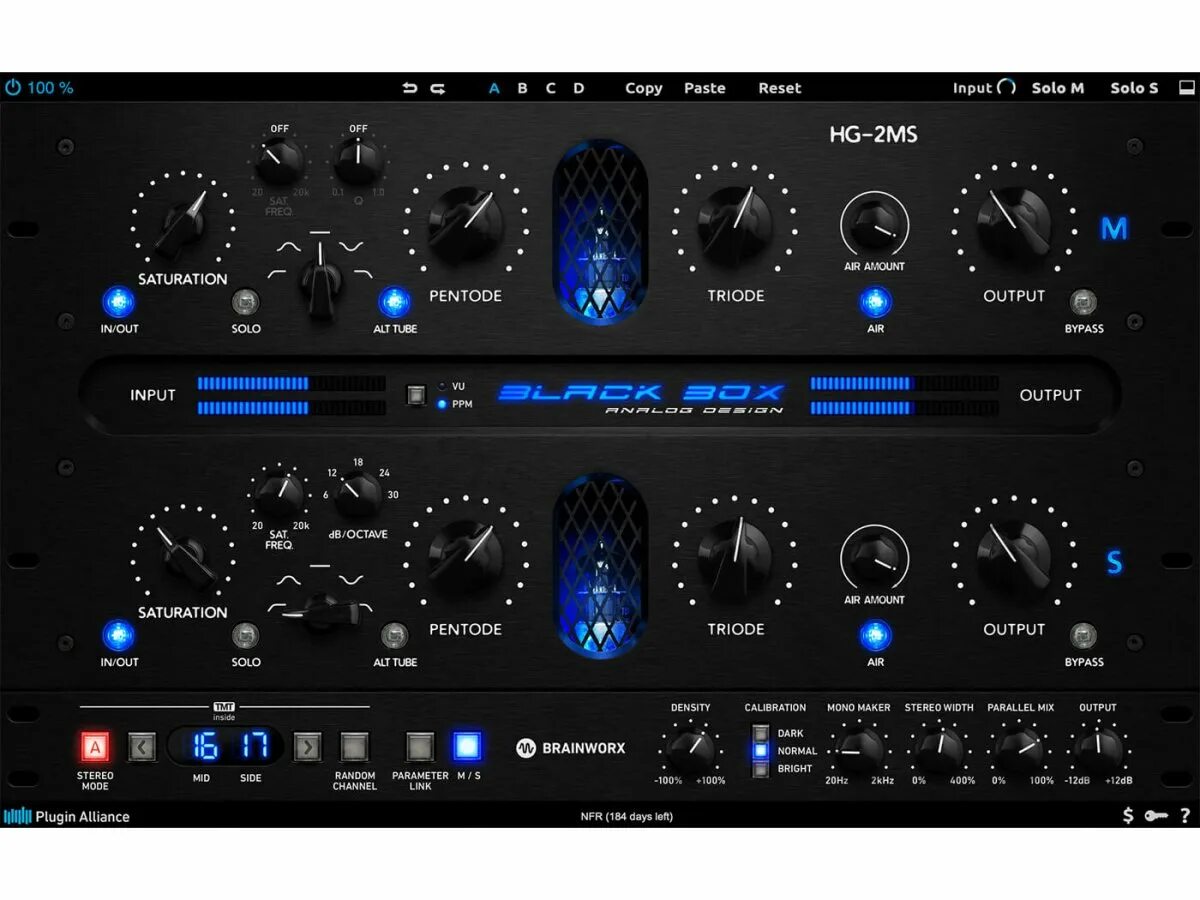Select the VU meter mode LED
Image resolution: width=1200 pixels, height=900 pixels.
coord(442,386)
